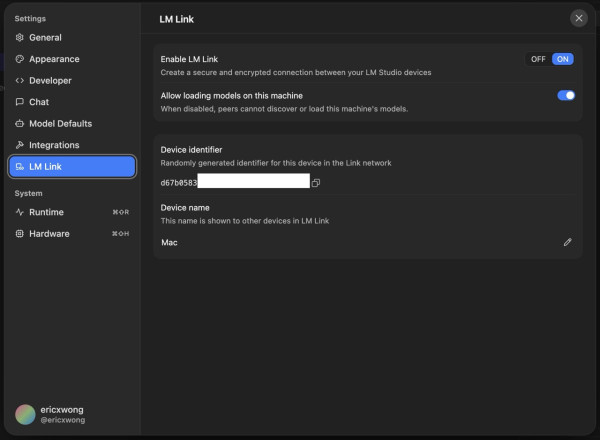Click the Appearance palette icon
The image size is (600, 440).
[20, 59]
